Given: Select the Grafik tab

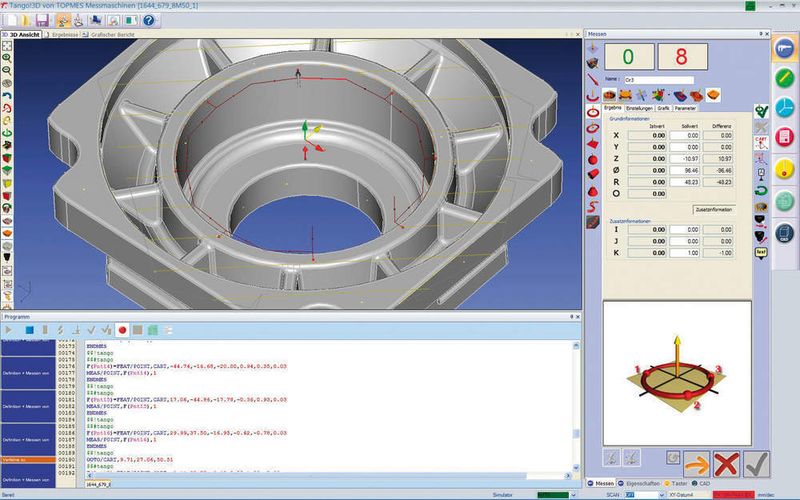Looking at the screenshot, I should click(x=663, y=108).
